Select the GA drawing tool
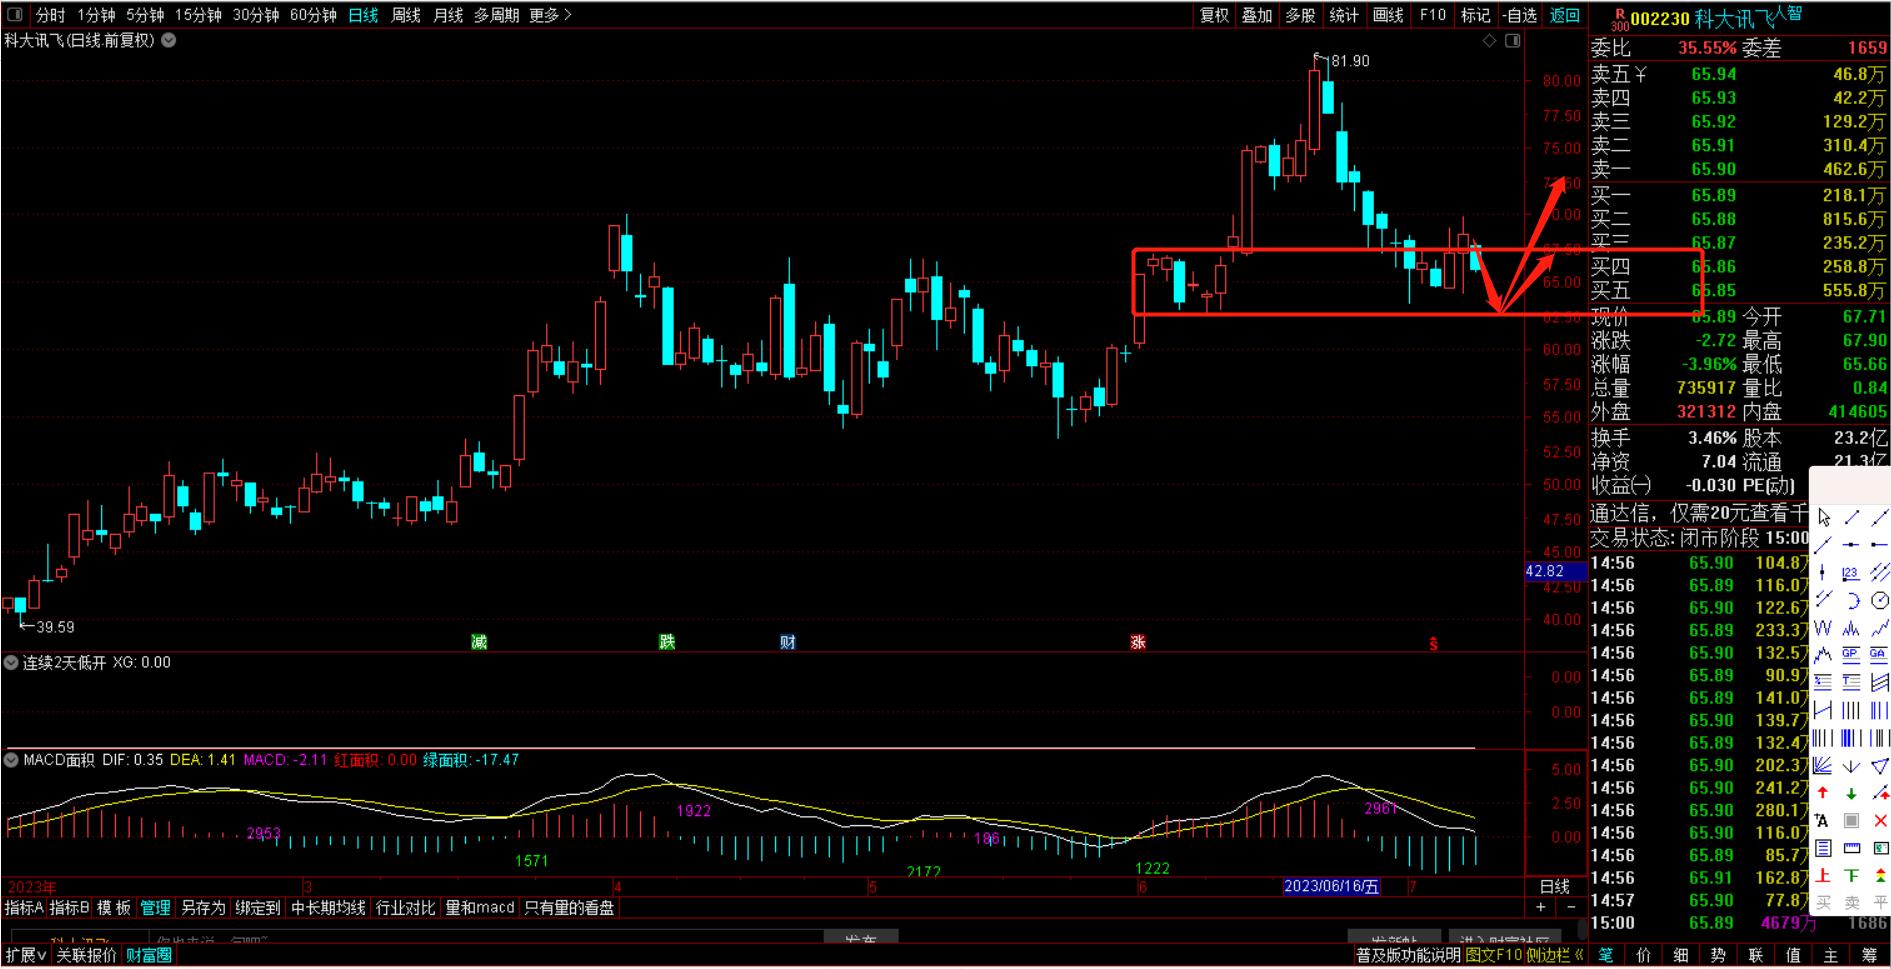This screenshot has width=1891, height=969. point(1879,655)
